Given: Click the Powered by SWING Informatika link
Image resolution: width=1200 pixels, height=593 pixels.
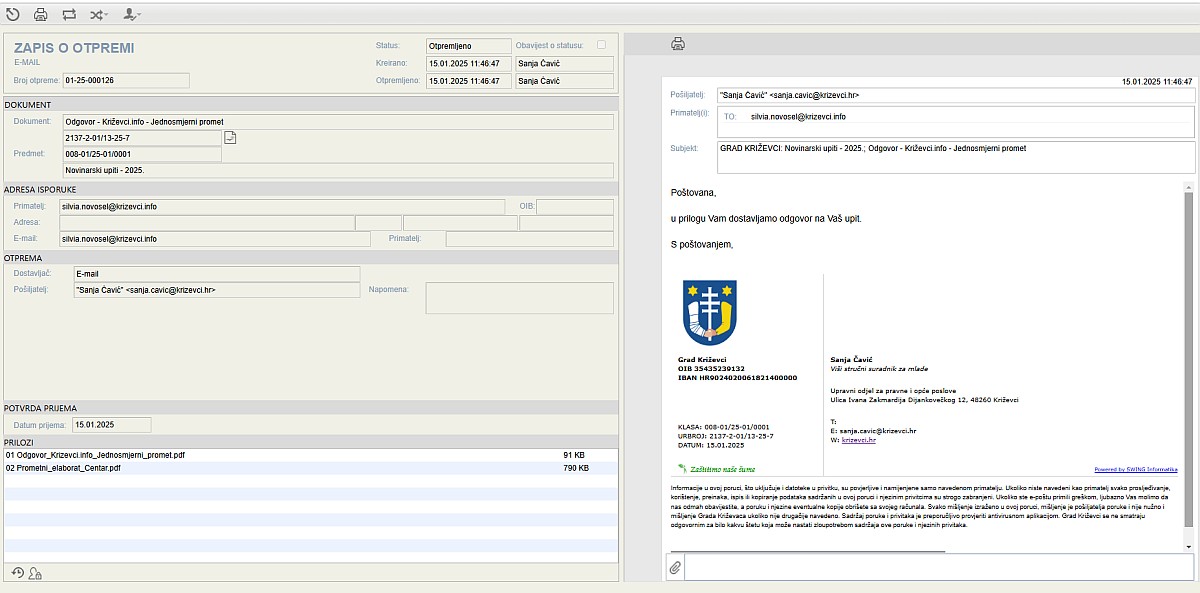Looking at the screenshot, I should 1135,469.
